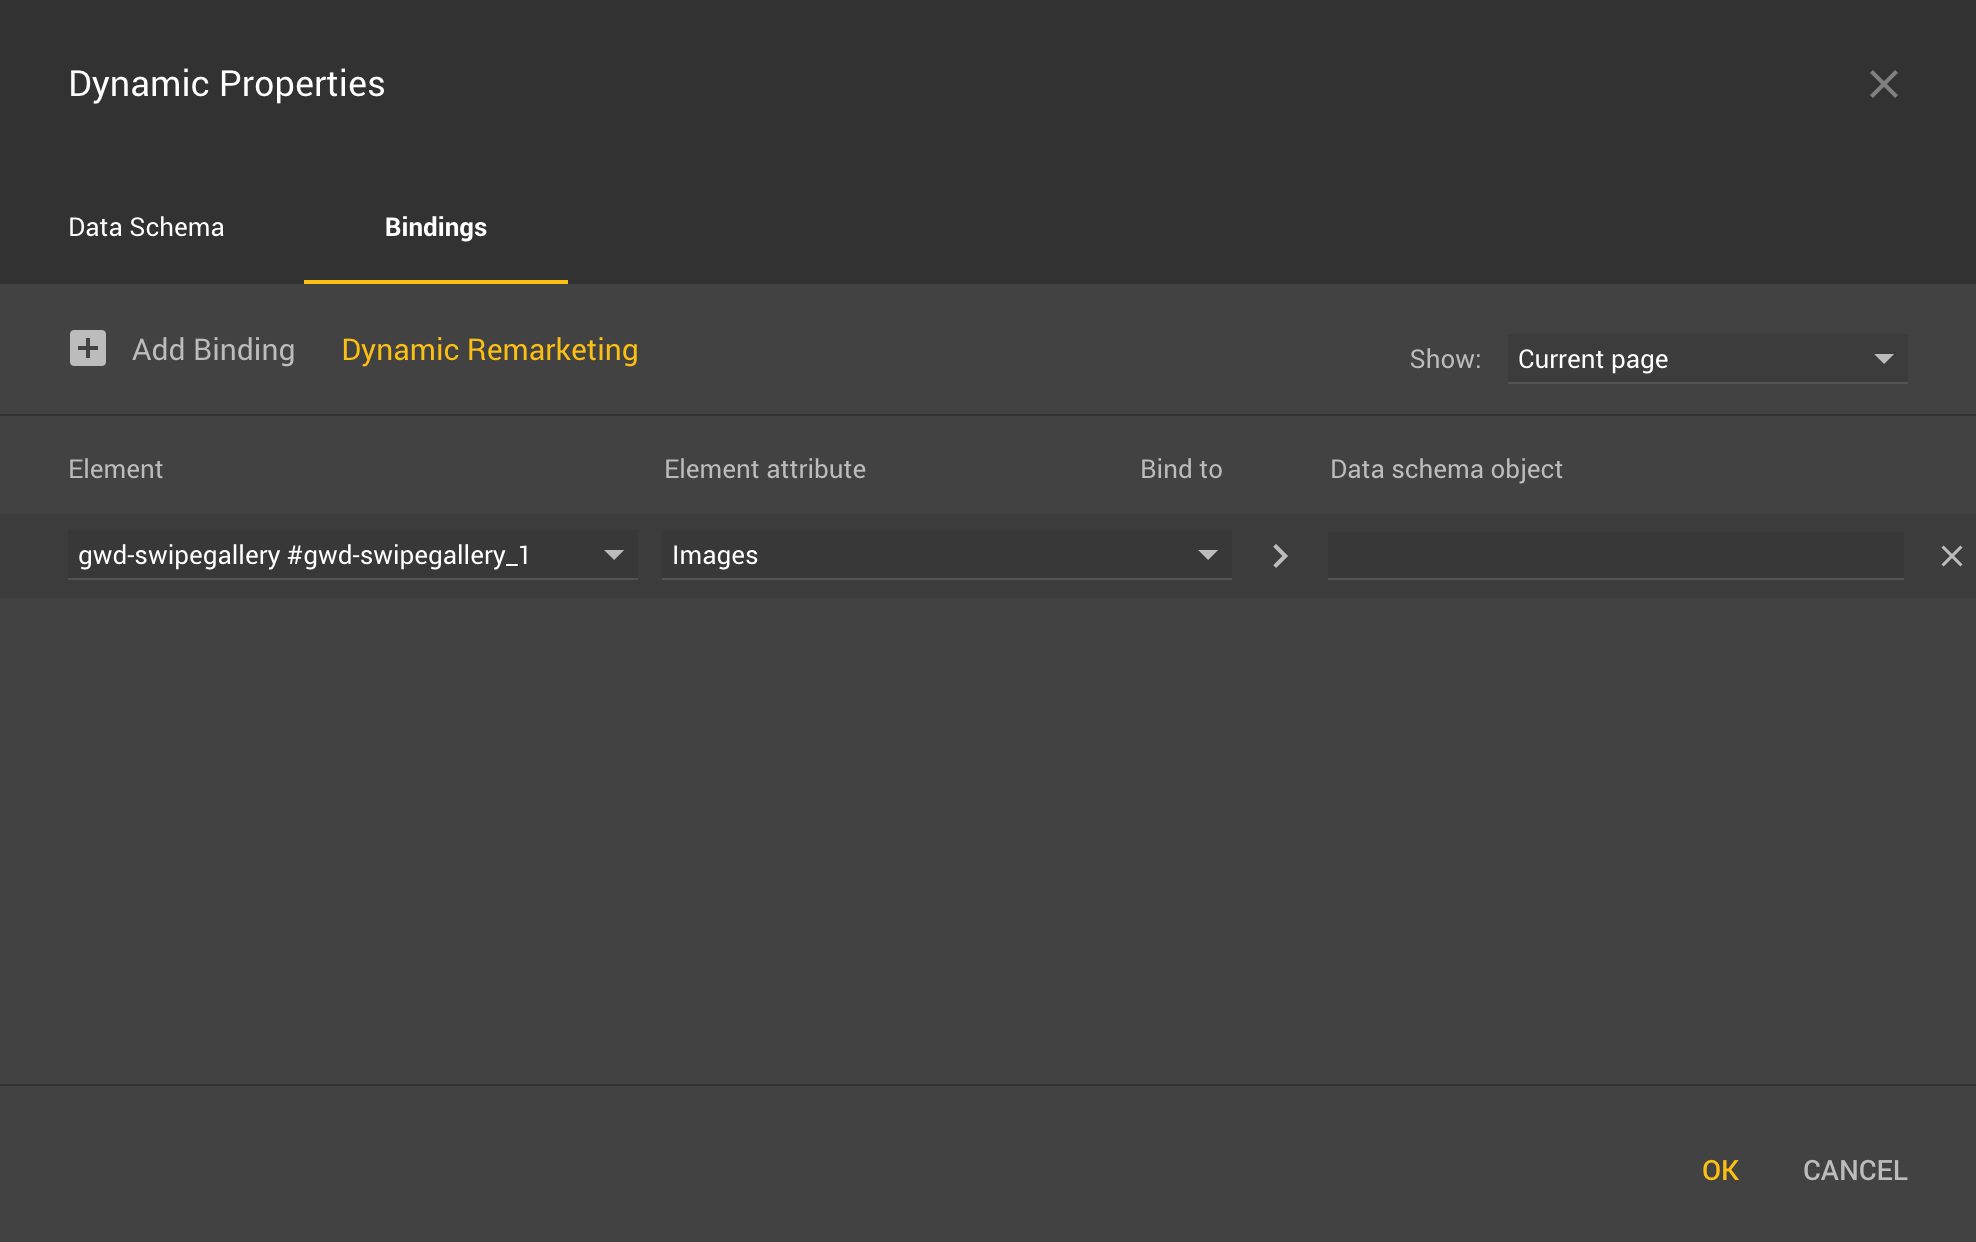
Task: Click the Data schema object field
Action: click(x=1614, y=555)
